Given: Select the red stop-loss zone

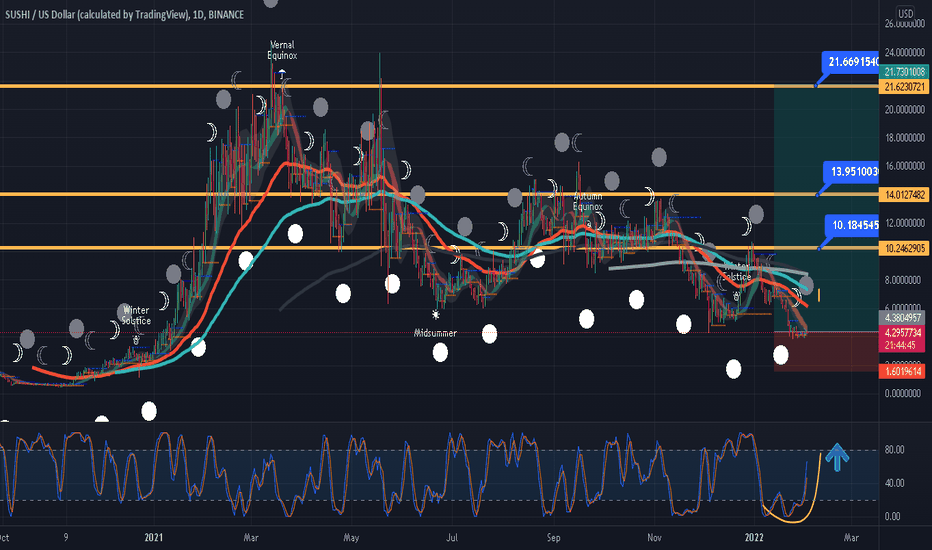Looking at the screenshot, I should pyautogui.click(x=826, y=351).
